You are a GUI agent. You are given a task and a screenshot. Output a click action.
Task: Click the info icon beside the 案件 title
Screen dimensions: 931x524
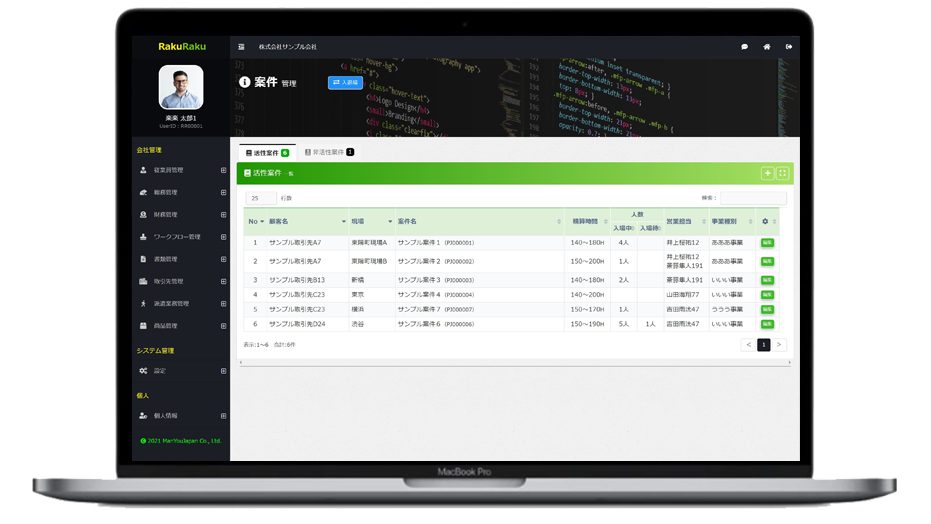click(x=245, y=82)
